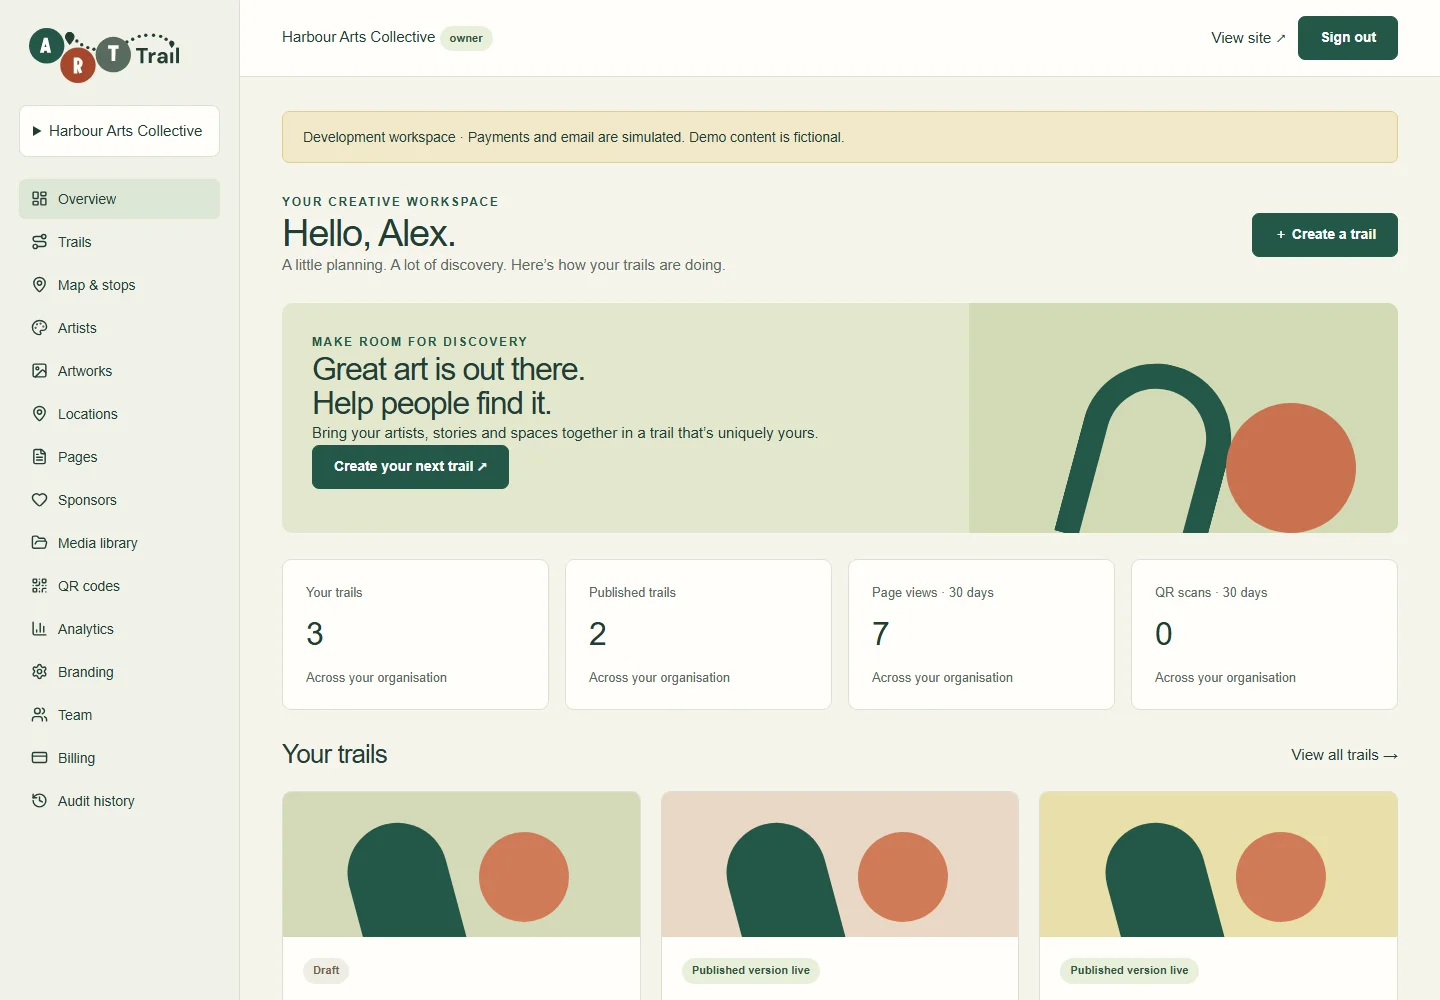Open the Media library
The image size is (1440, 1000).
(119, 543)
